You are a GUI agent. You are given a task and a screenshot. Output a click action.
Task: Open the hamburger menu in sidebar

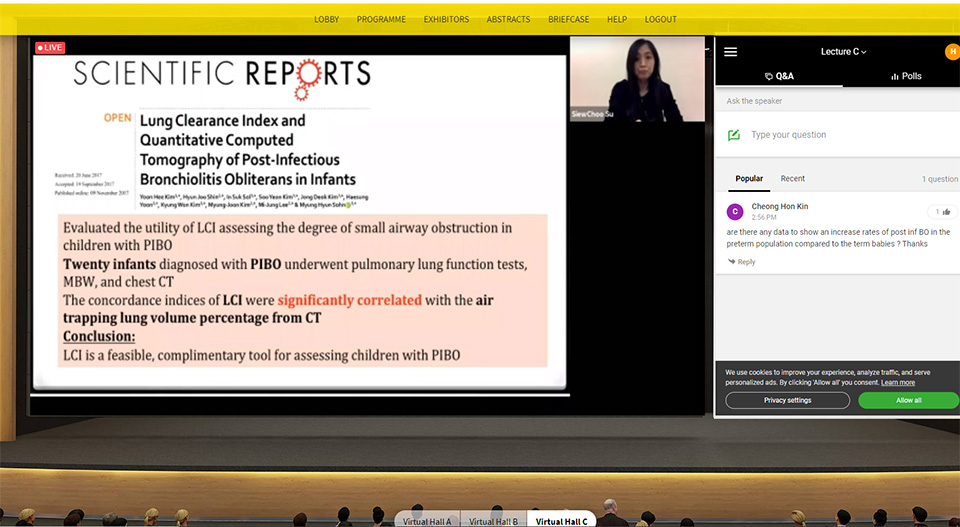730,52
